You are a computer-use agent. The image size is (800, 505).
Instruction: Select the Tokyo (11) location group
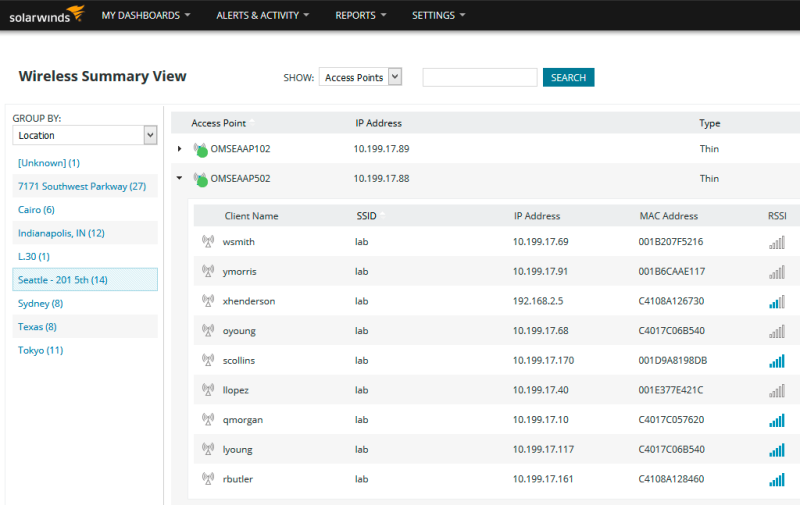(x=40, y=350)
